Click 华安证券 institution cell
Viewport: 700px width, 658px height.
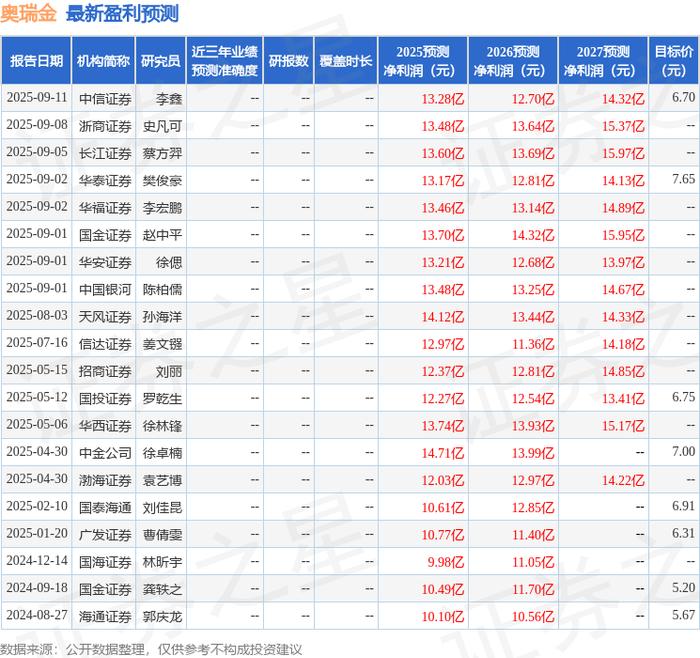105,262
